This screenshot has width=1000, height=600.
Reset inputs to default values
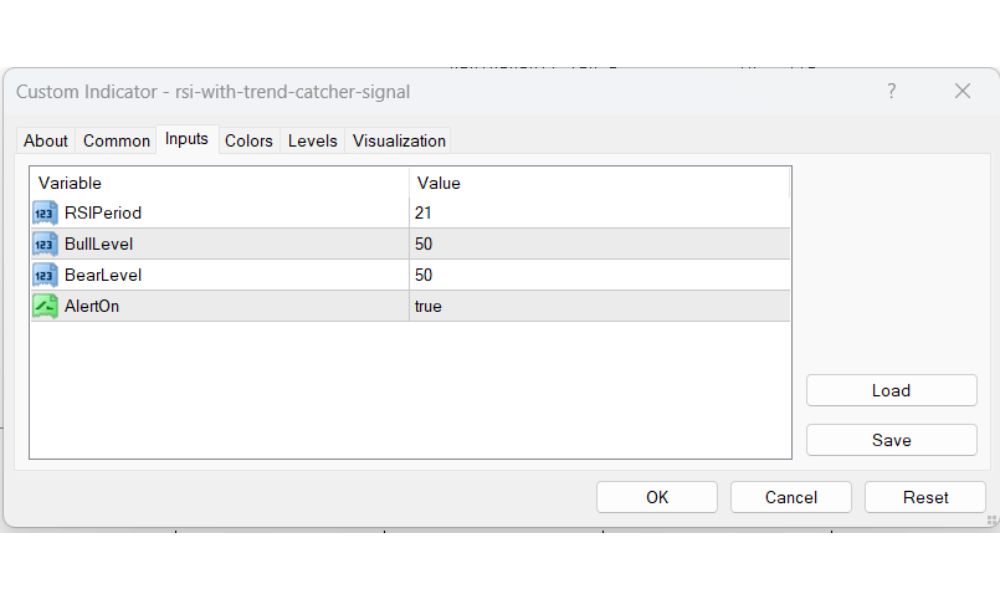[x=925, y=497]
